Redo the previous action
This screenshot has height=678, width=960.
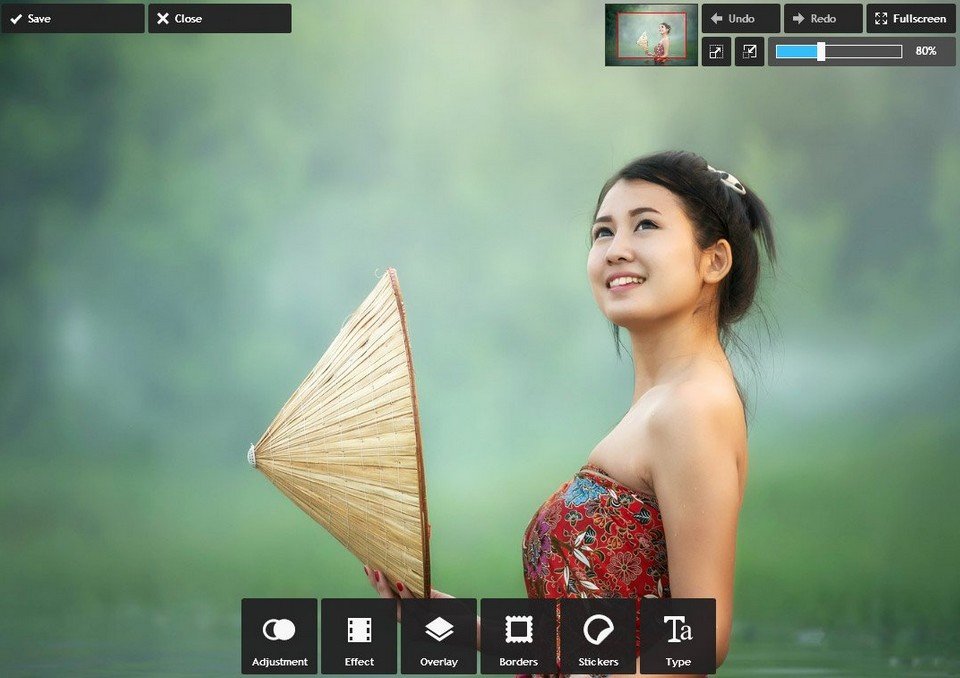pos(823,18)
